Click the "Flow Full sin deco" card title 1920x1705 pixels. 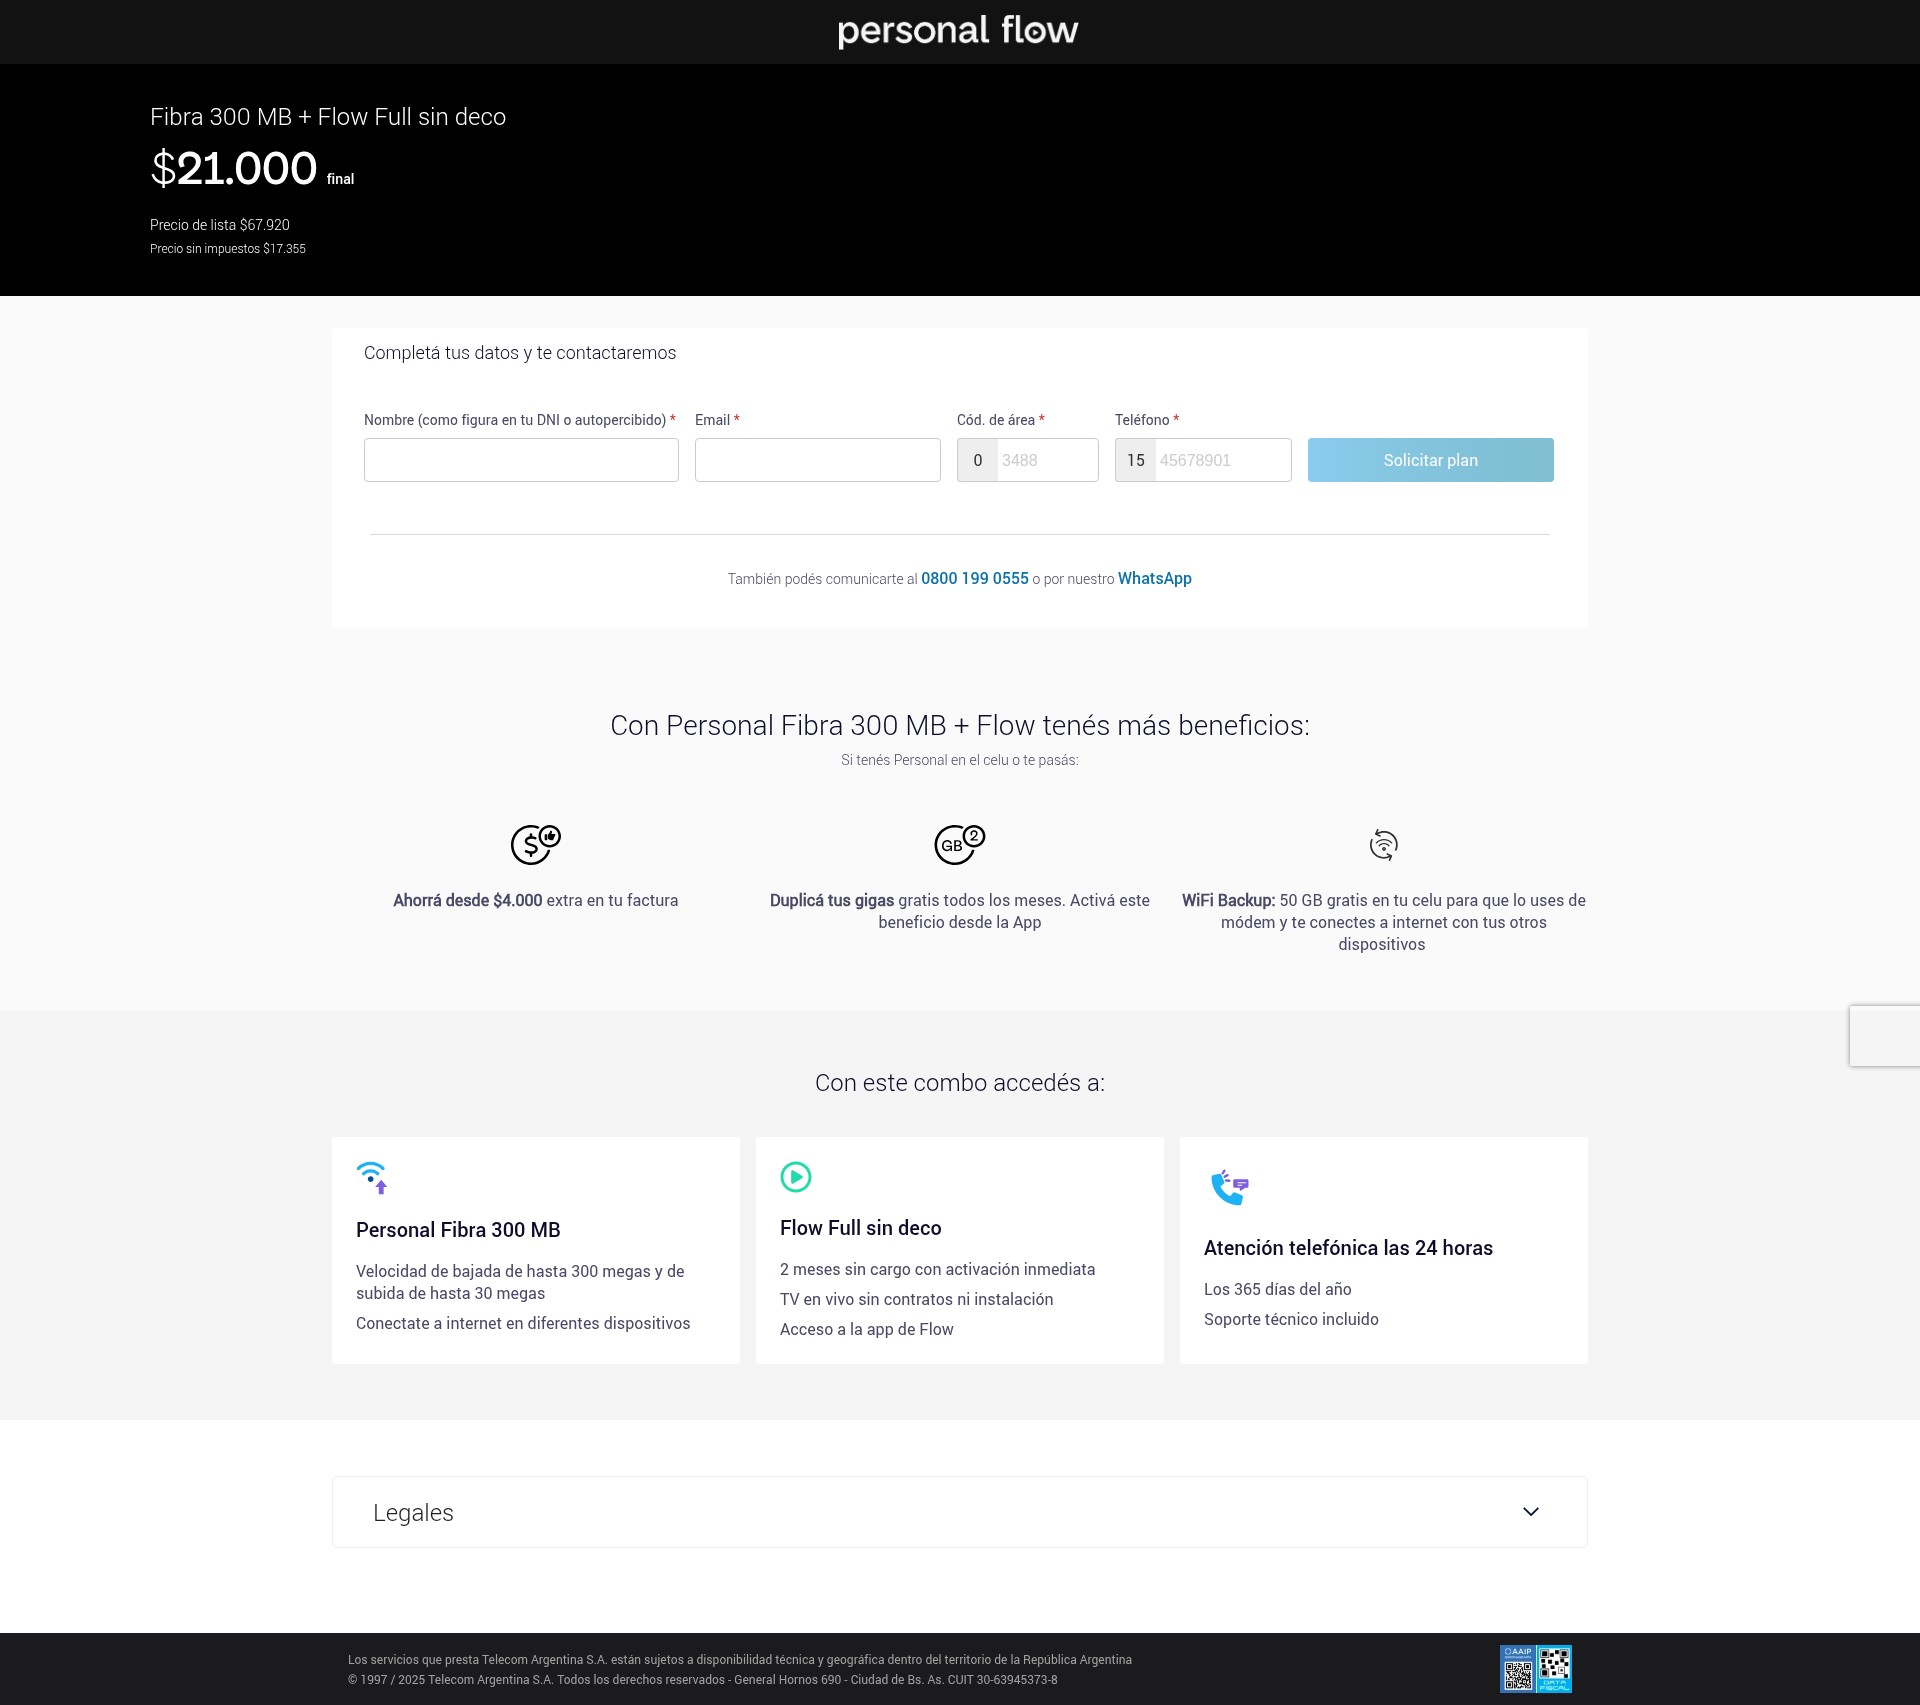click(861, 1228)
